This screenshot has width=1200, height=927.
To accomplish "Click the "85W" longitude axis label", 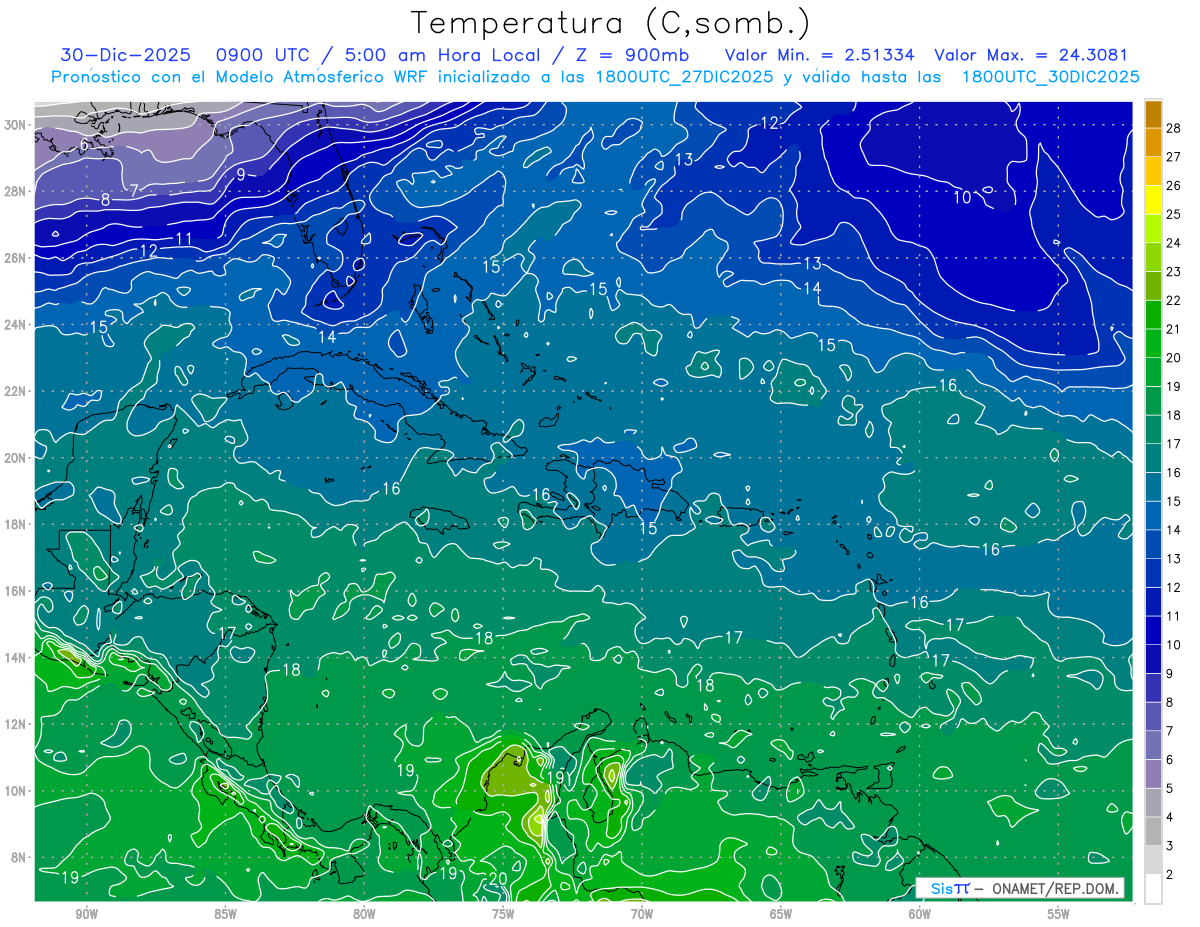I will (x=225, y=914).
